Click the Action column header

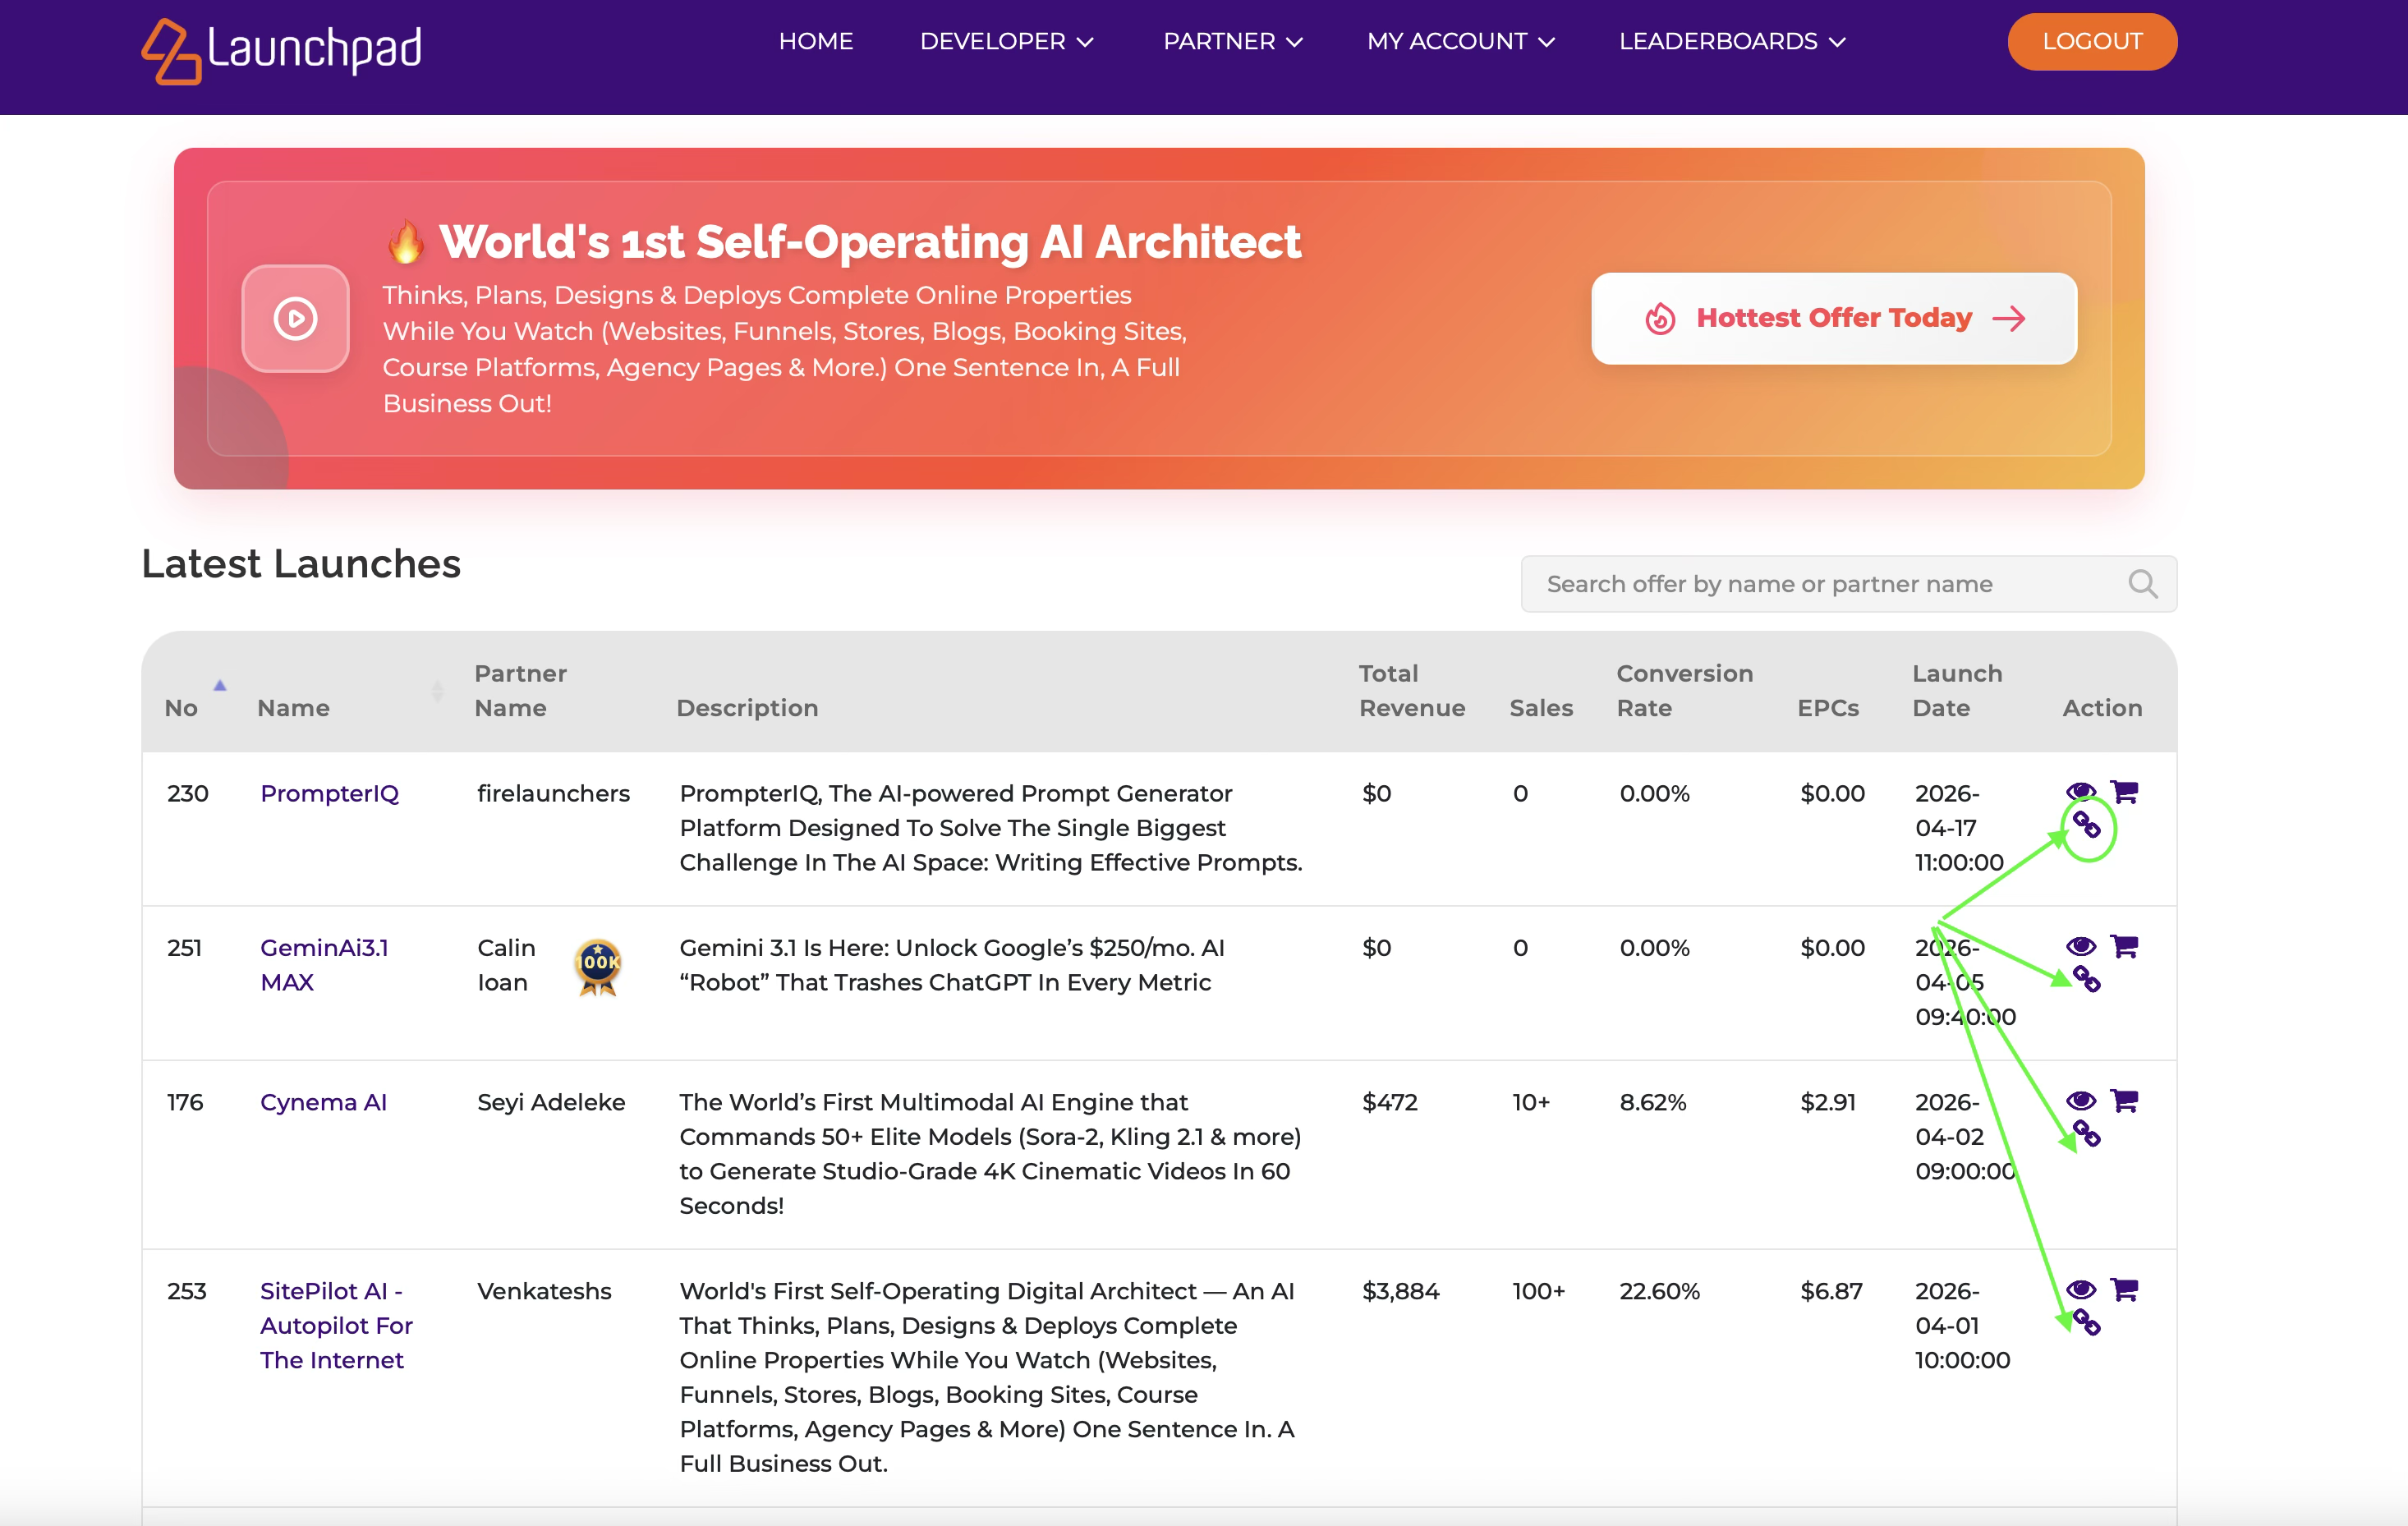coord(2102,708)
